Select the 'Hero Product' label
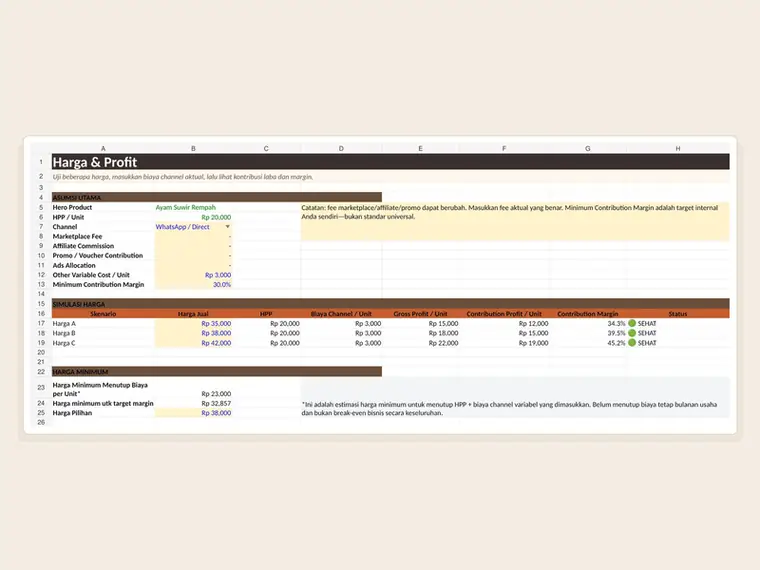The width and height of the screenshot is (760, 570). pyautogui.click(x=72, y=207)
